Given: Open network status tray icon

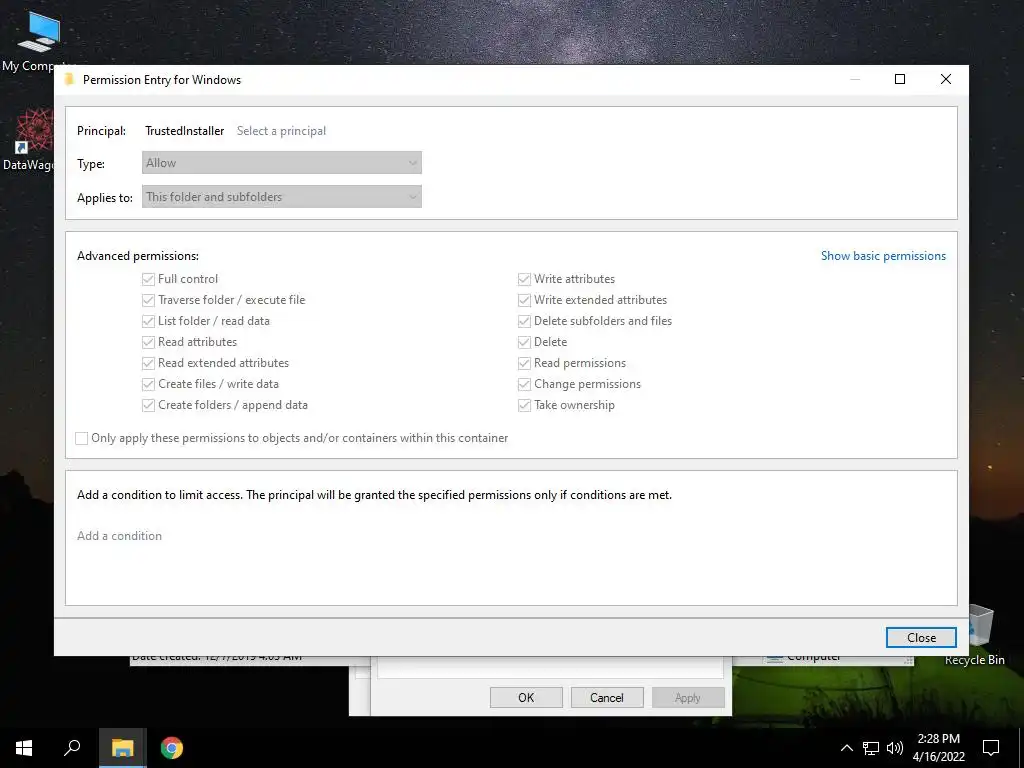Looking at the screenshot, I should coord(871,748).
